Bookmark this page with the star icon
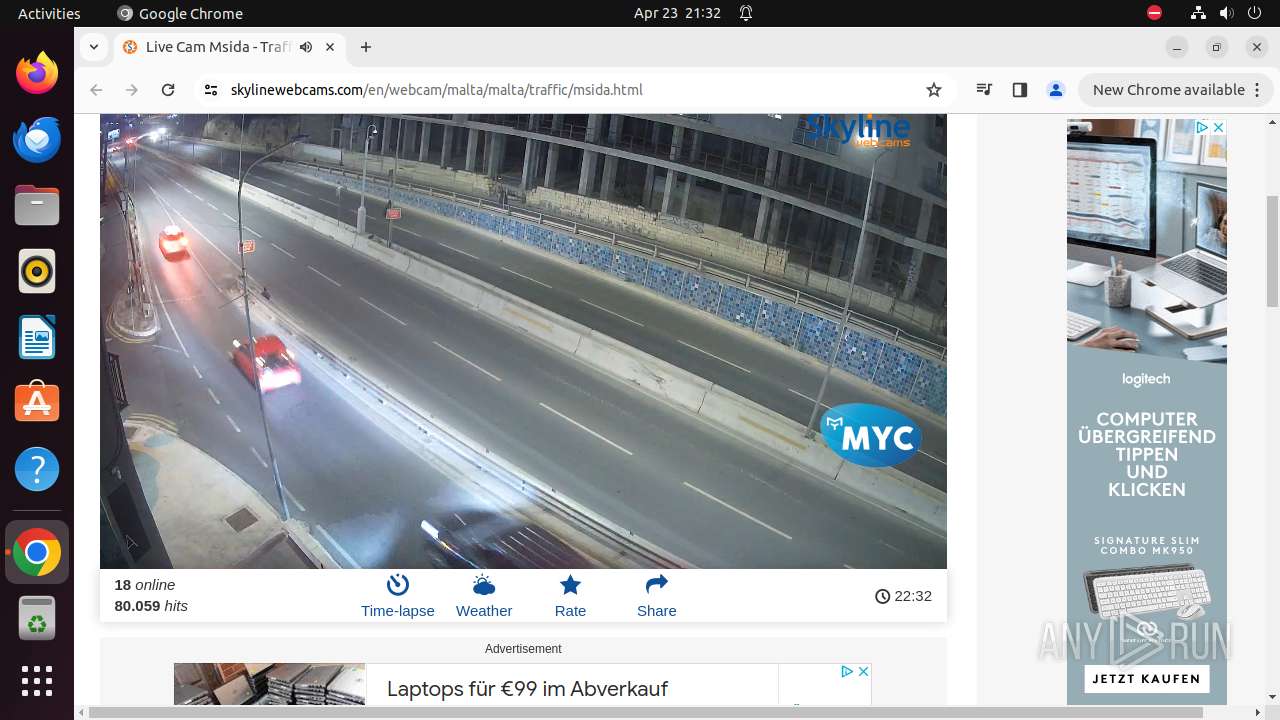The image size is (1280, 720). click(934, 90)
